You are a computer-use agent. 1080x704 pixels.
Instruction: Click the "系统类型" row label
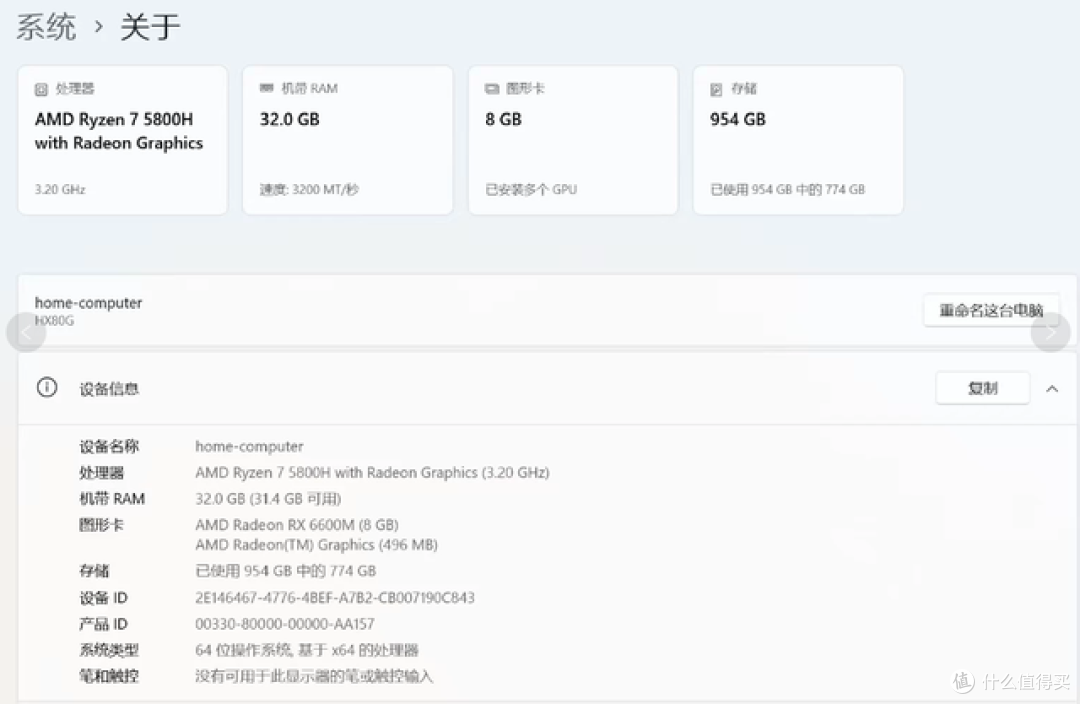[109, 650]
